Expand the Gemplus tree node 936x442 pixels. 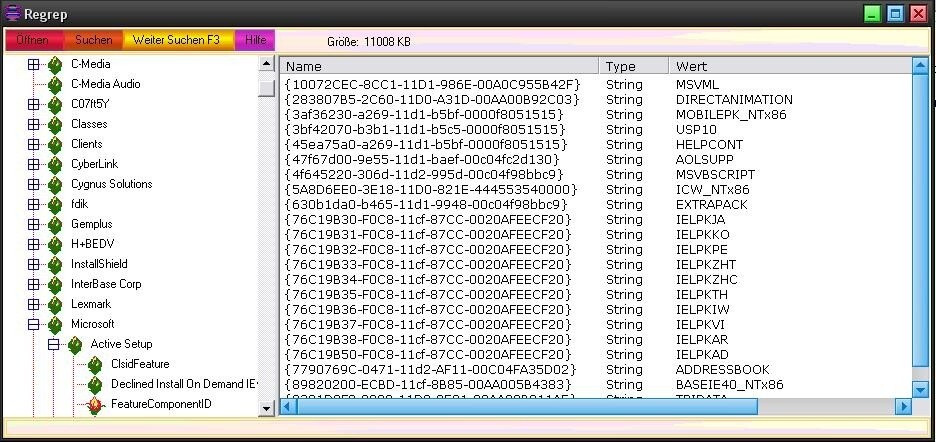tap(33, 224)
